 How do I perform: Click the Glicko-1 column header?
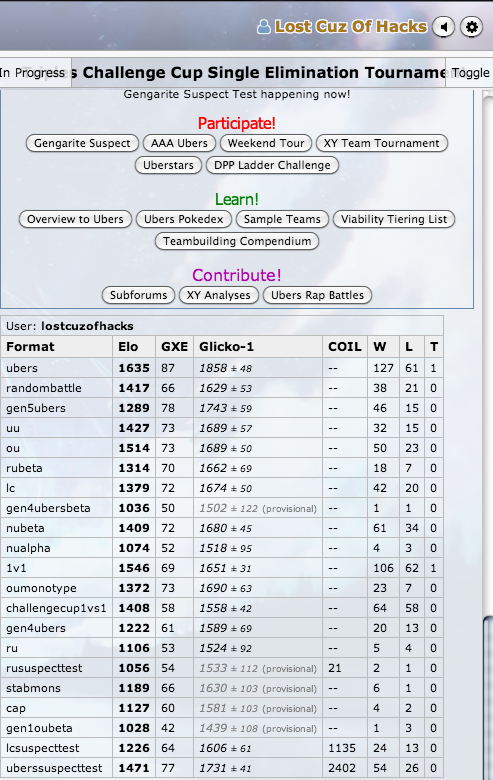(x=258, y=347)
